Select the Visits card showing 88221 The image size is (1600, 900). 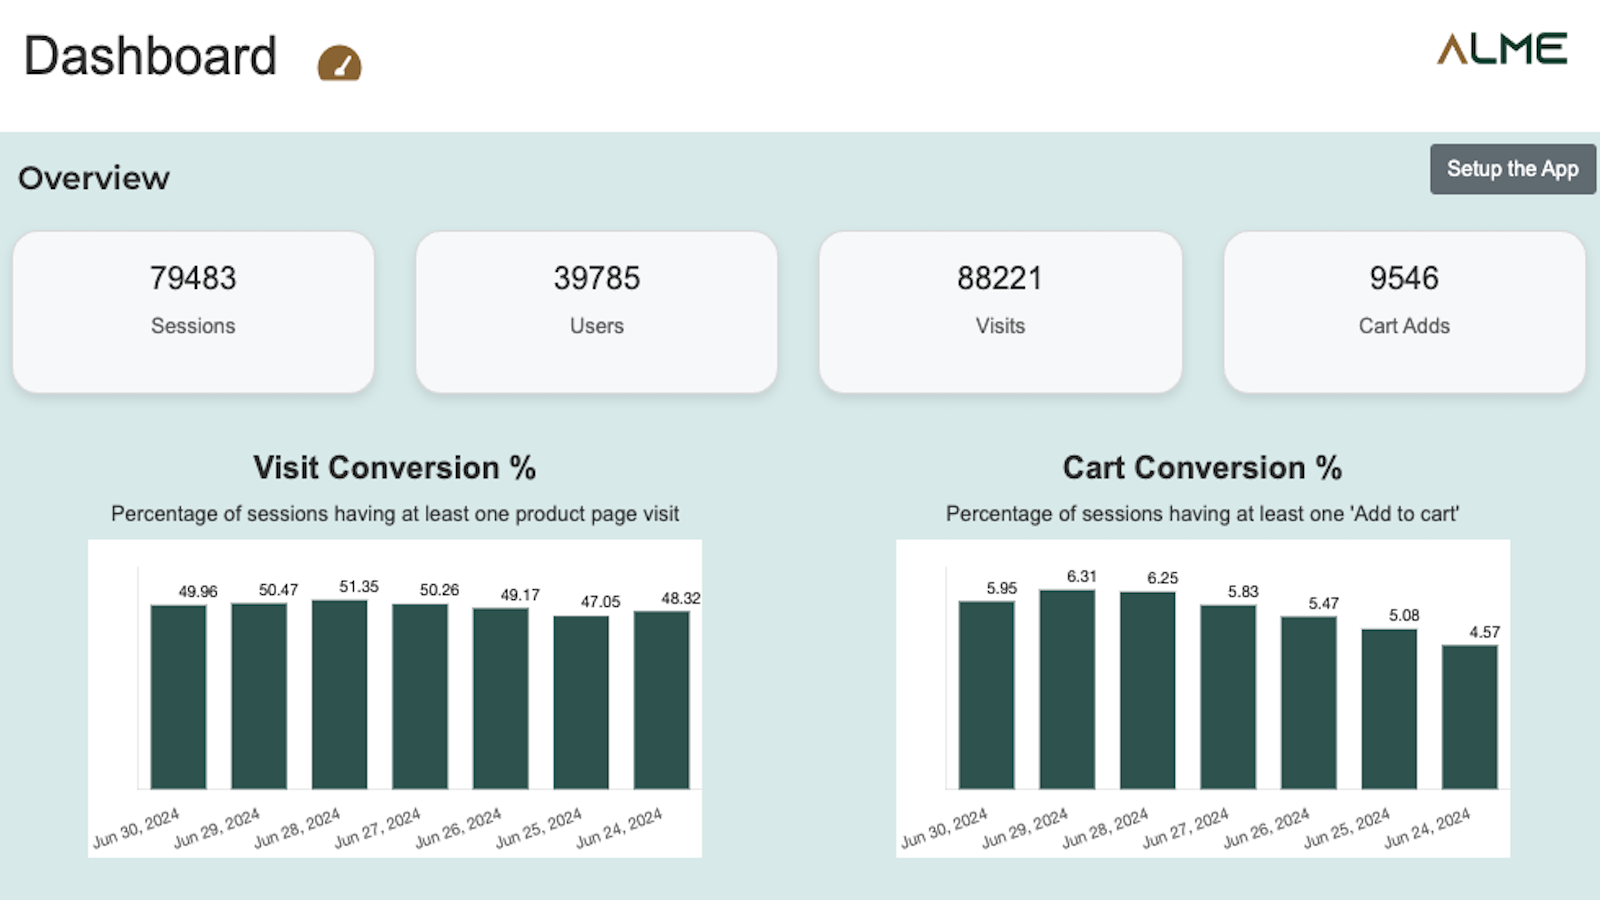1000,312
